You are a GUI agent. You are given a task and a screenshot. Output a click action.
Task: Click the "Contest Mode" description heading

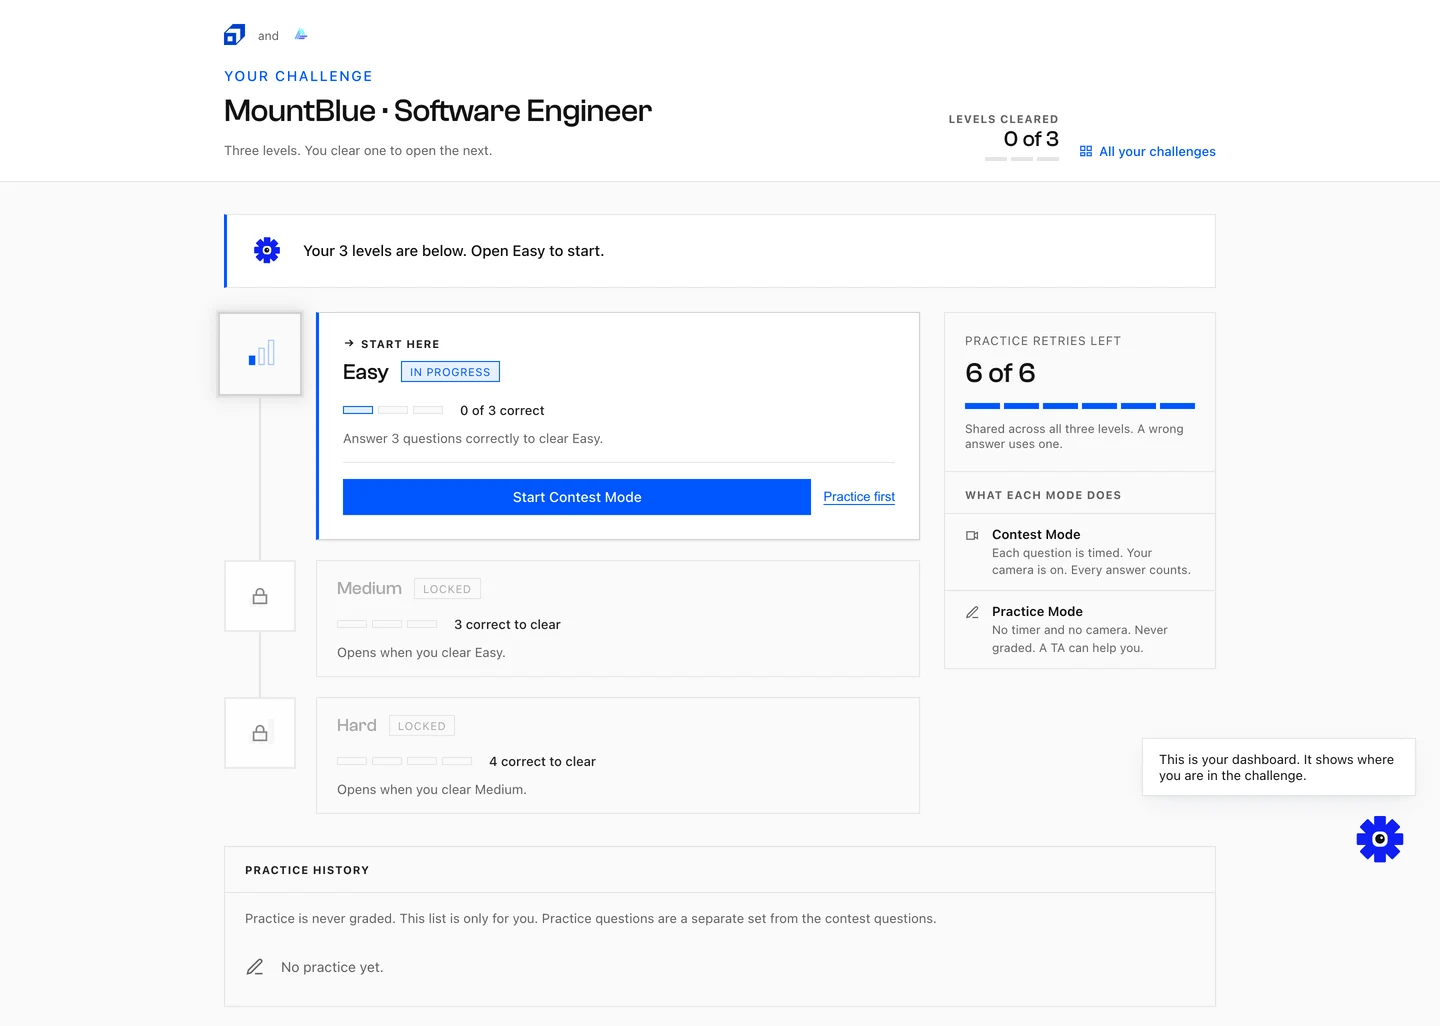click(x=1036, y=535)
